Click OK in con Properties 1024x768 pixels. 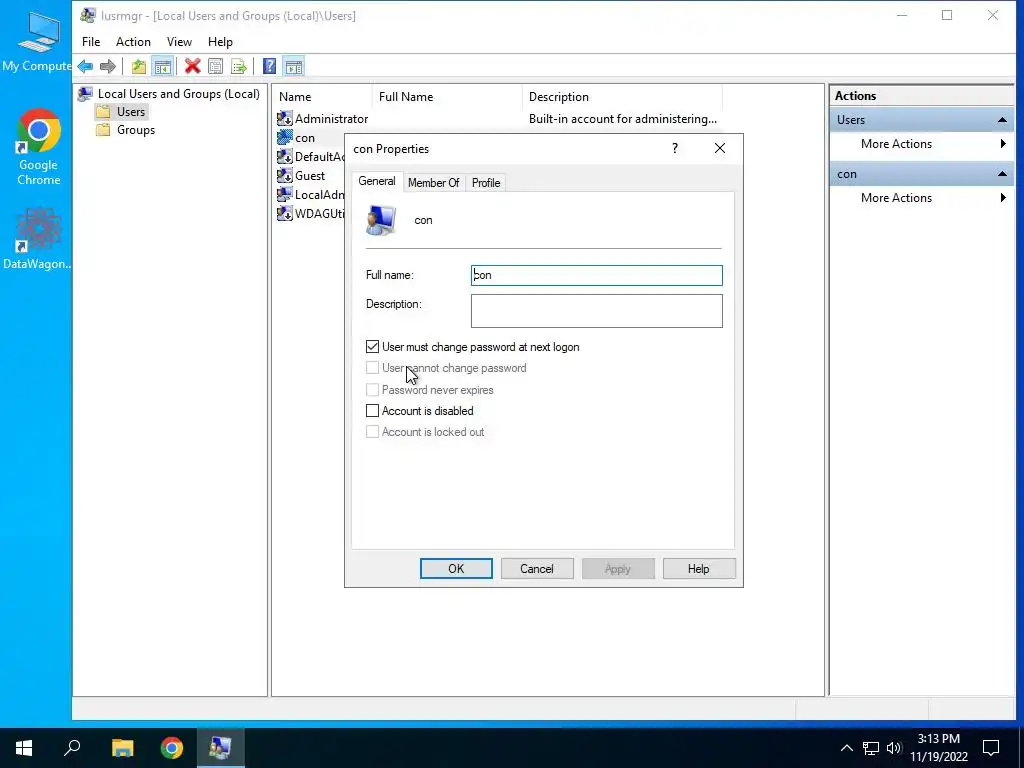456,569
